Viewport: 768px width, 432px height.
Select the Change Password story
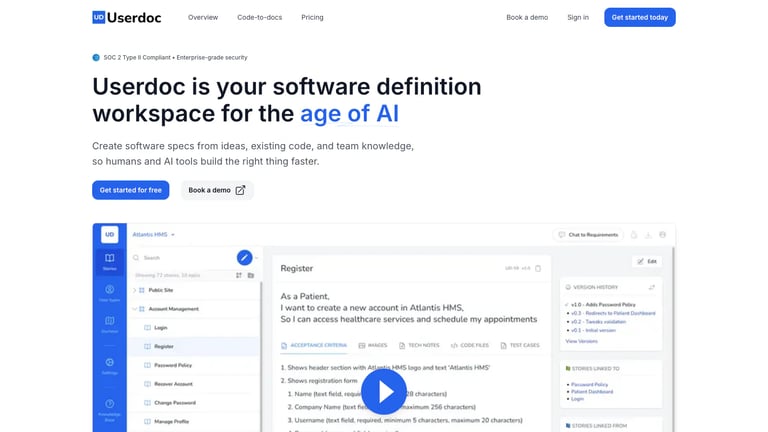click(195, 403)
